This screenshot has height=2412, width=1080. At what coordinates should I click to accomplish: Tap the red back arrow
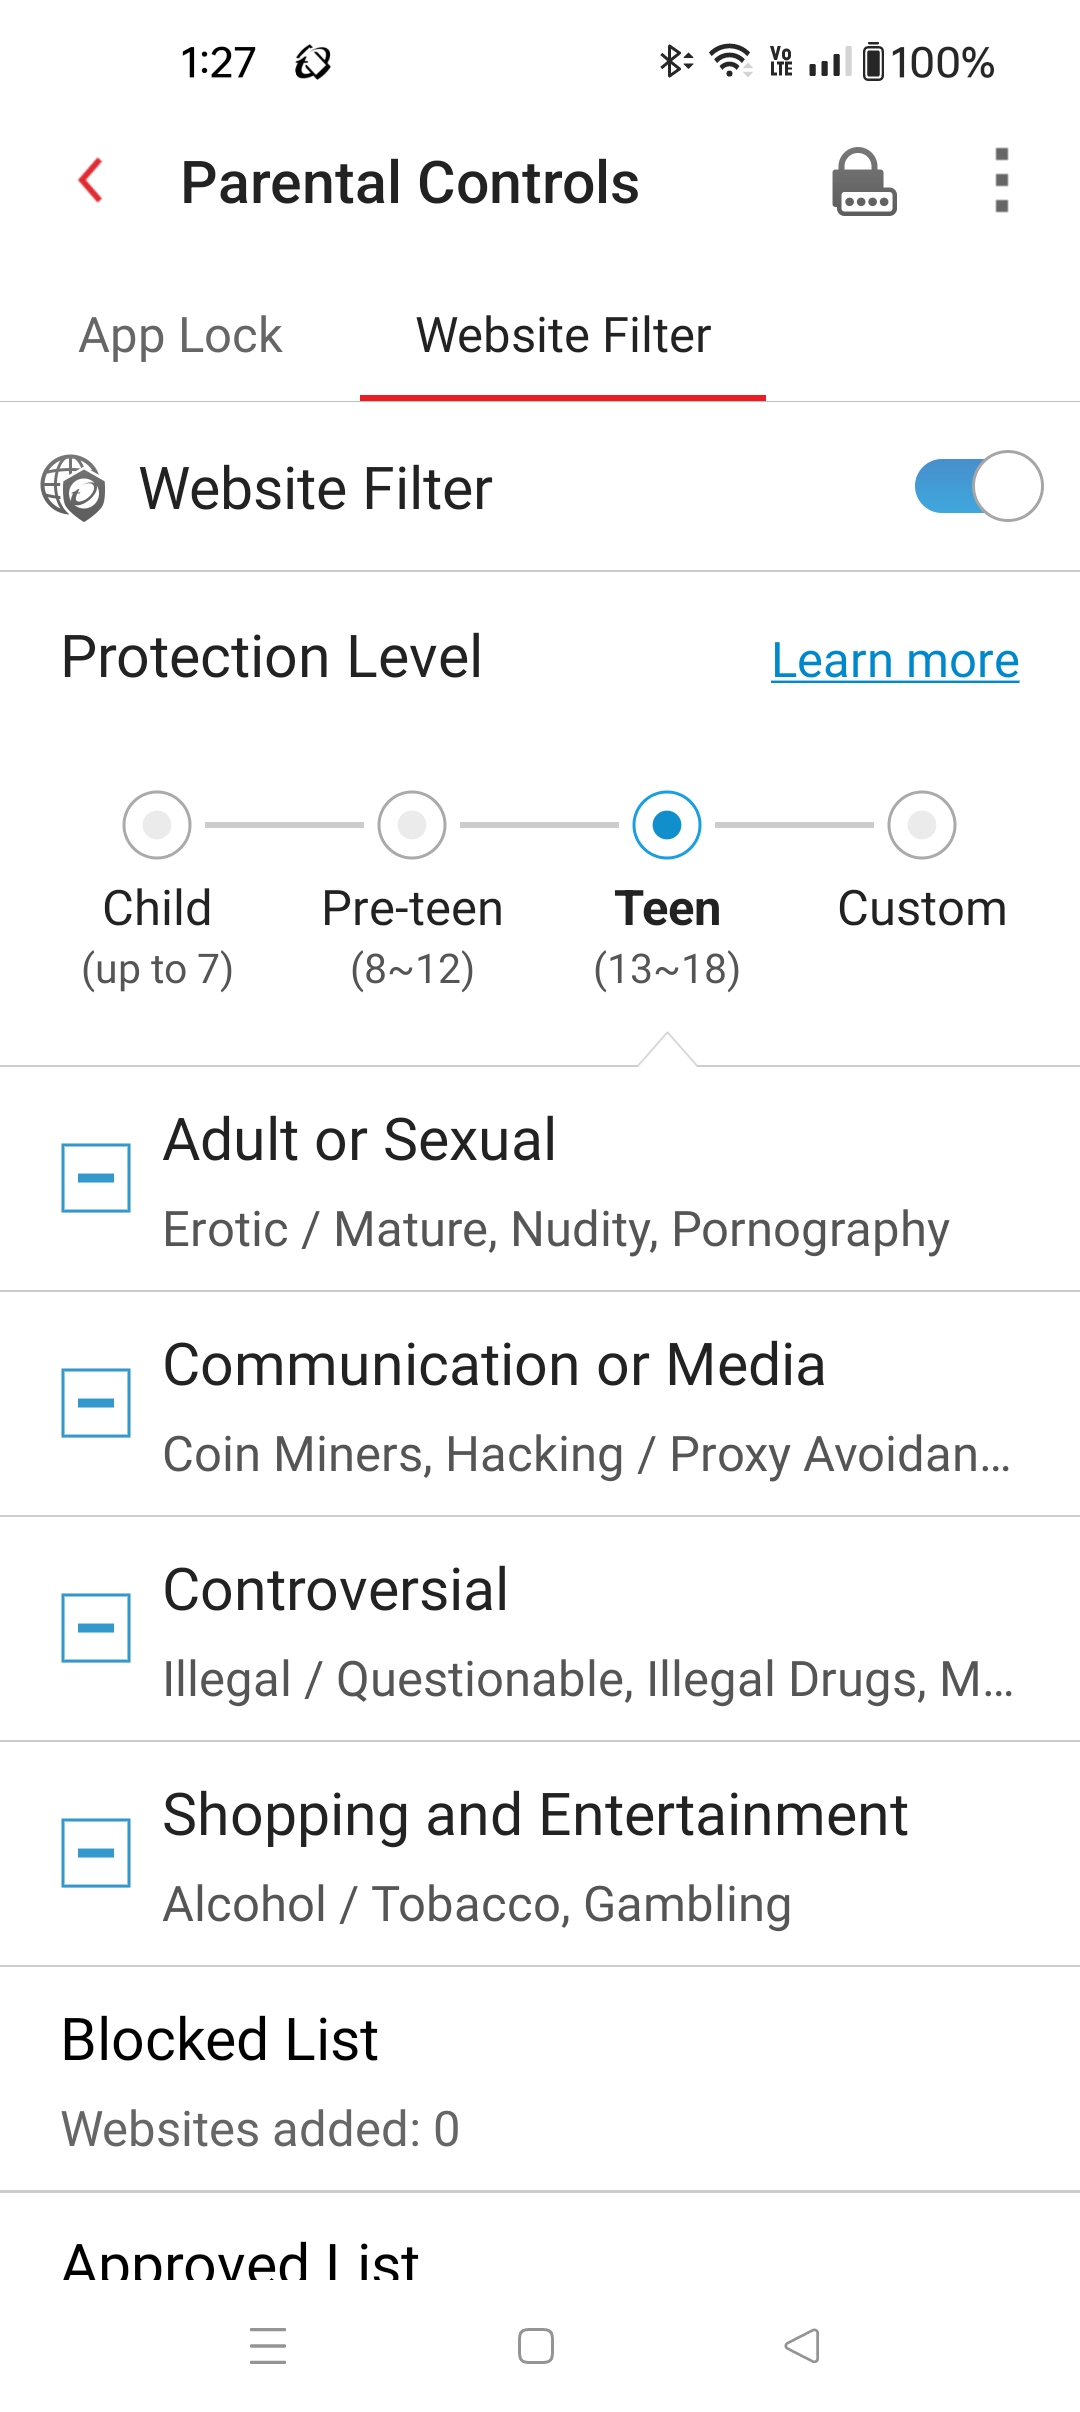tap(91, 181)
